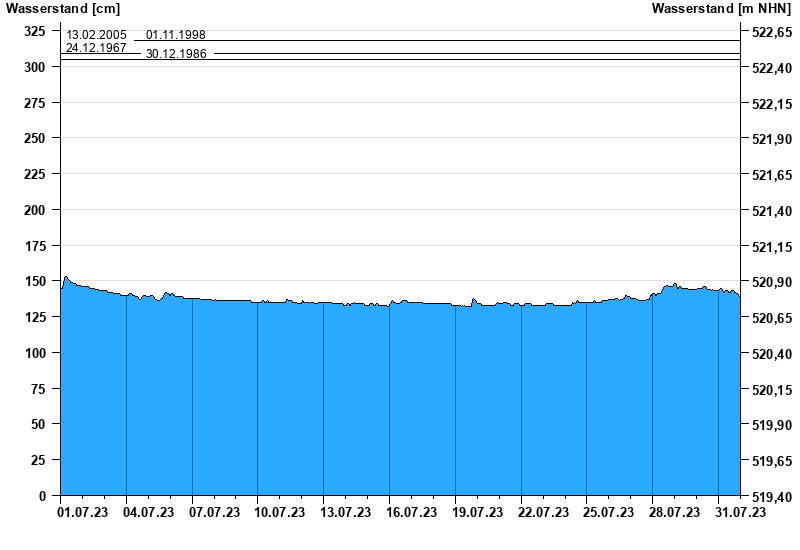Click the 13.02.2005 high-water mark label
Image resolution: width=800 pixels, height=550 pixels.
[x=96, y=35]
